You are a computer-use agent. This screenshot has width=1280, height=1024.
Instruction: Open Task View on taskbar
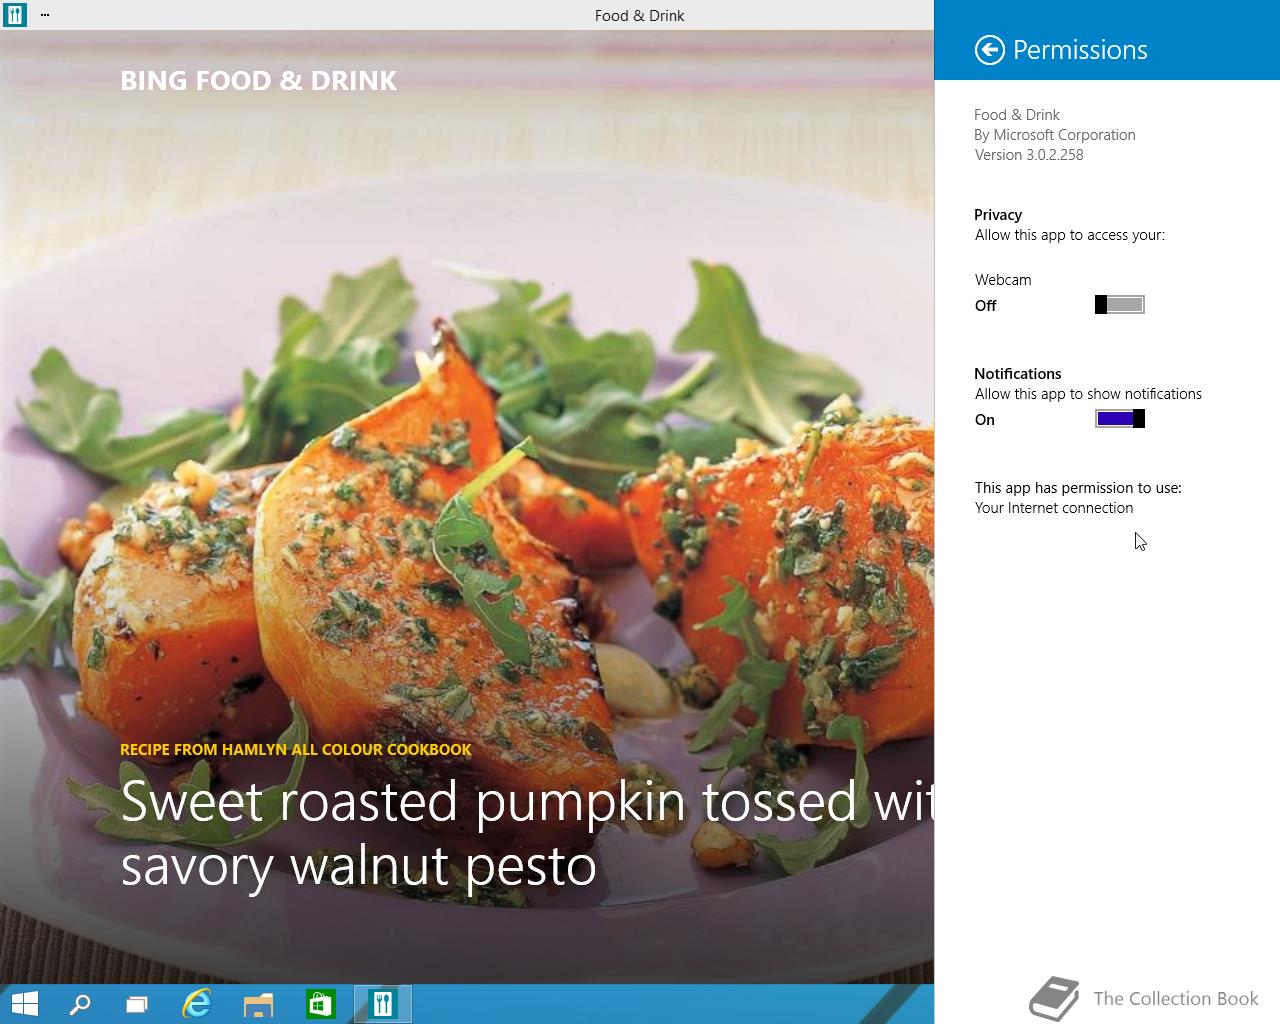click(137, 1004)
